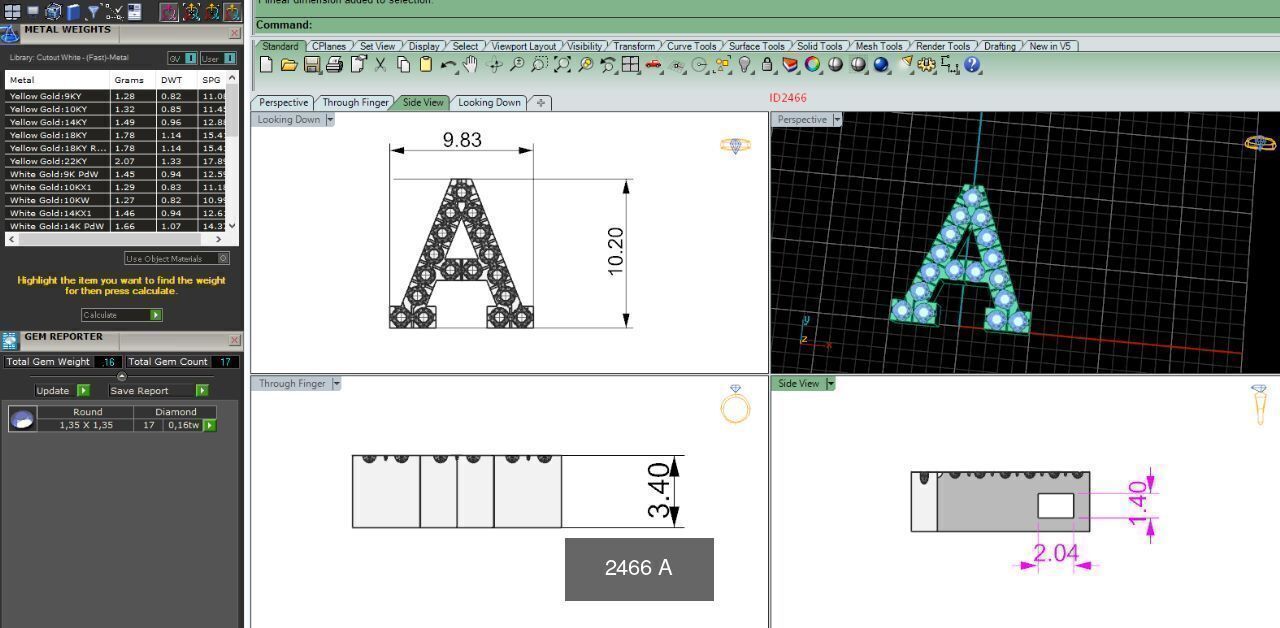Click the 3D cube icon in top-left toolbar
Viewport: 1280px width, 628px height.
(53, 12)
